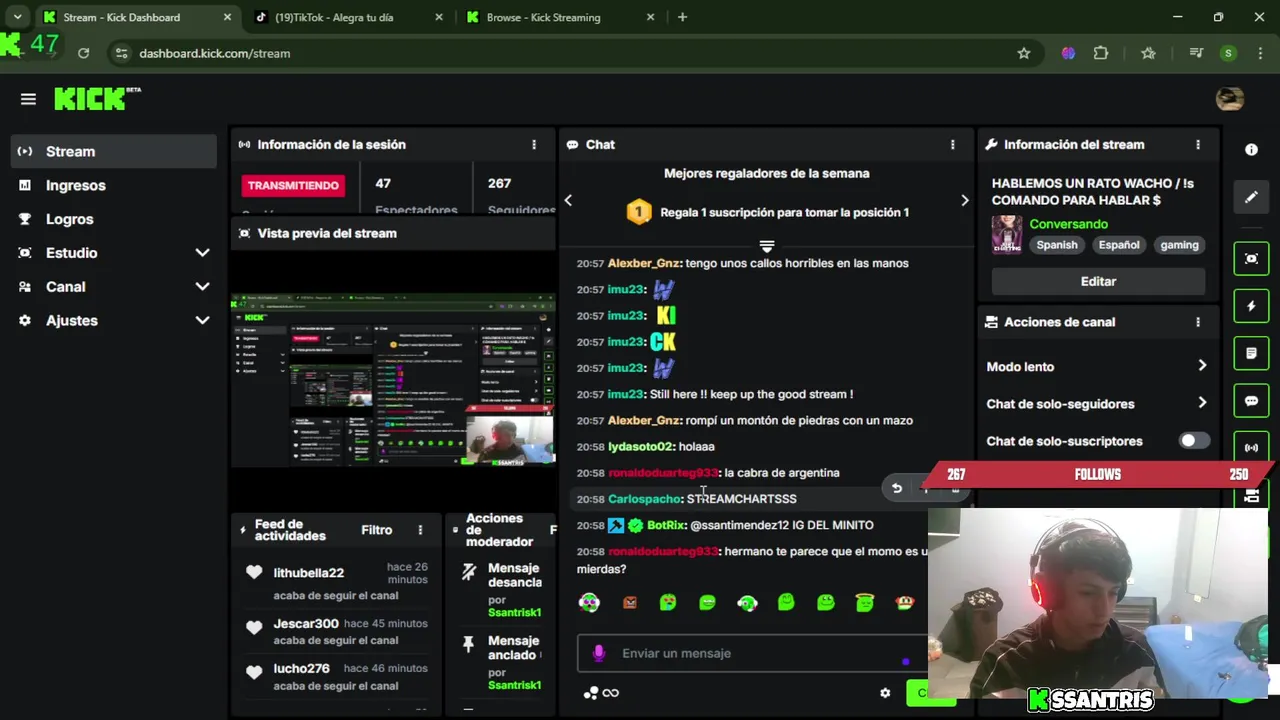Click the microphone icon in message box
1280x720 pixels.
click(599, 653)
